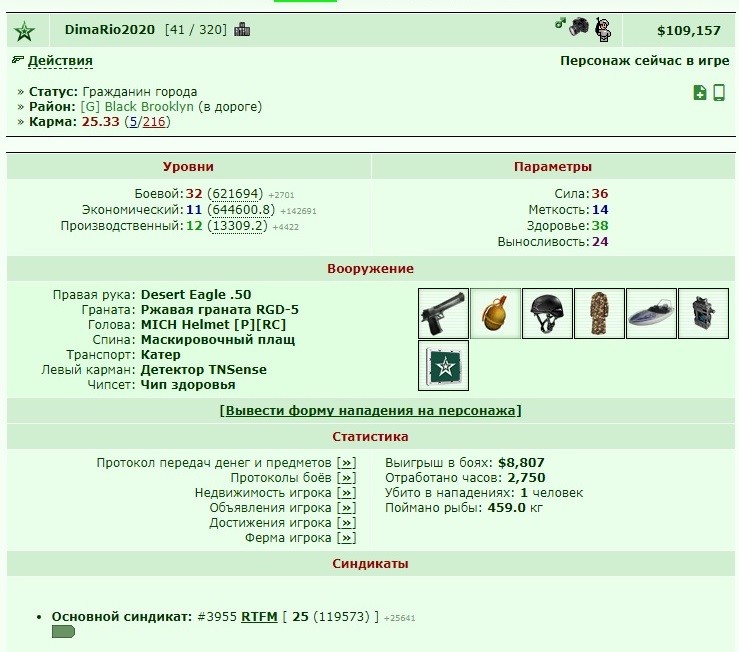
Task: Click the Desert Eagle .50 item name
Action: [x=196, y=295]
